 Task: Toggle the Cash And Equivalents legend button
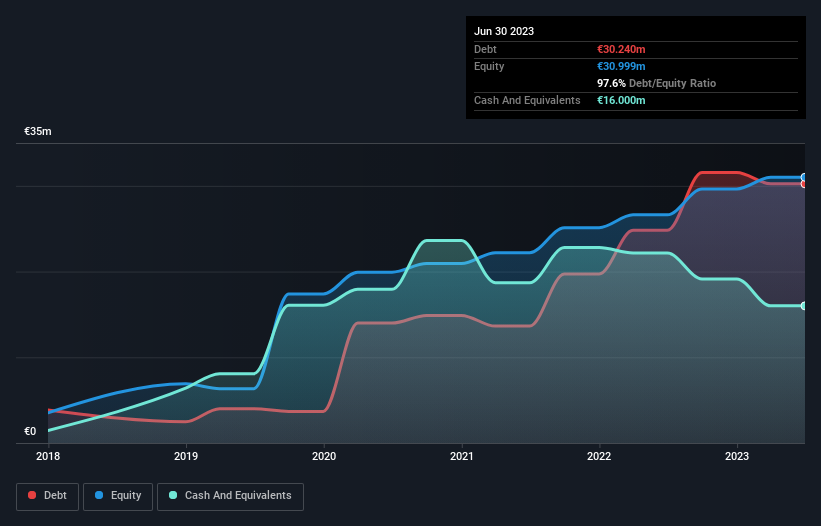coord(230,496)
